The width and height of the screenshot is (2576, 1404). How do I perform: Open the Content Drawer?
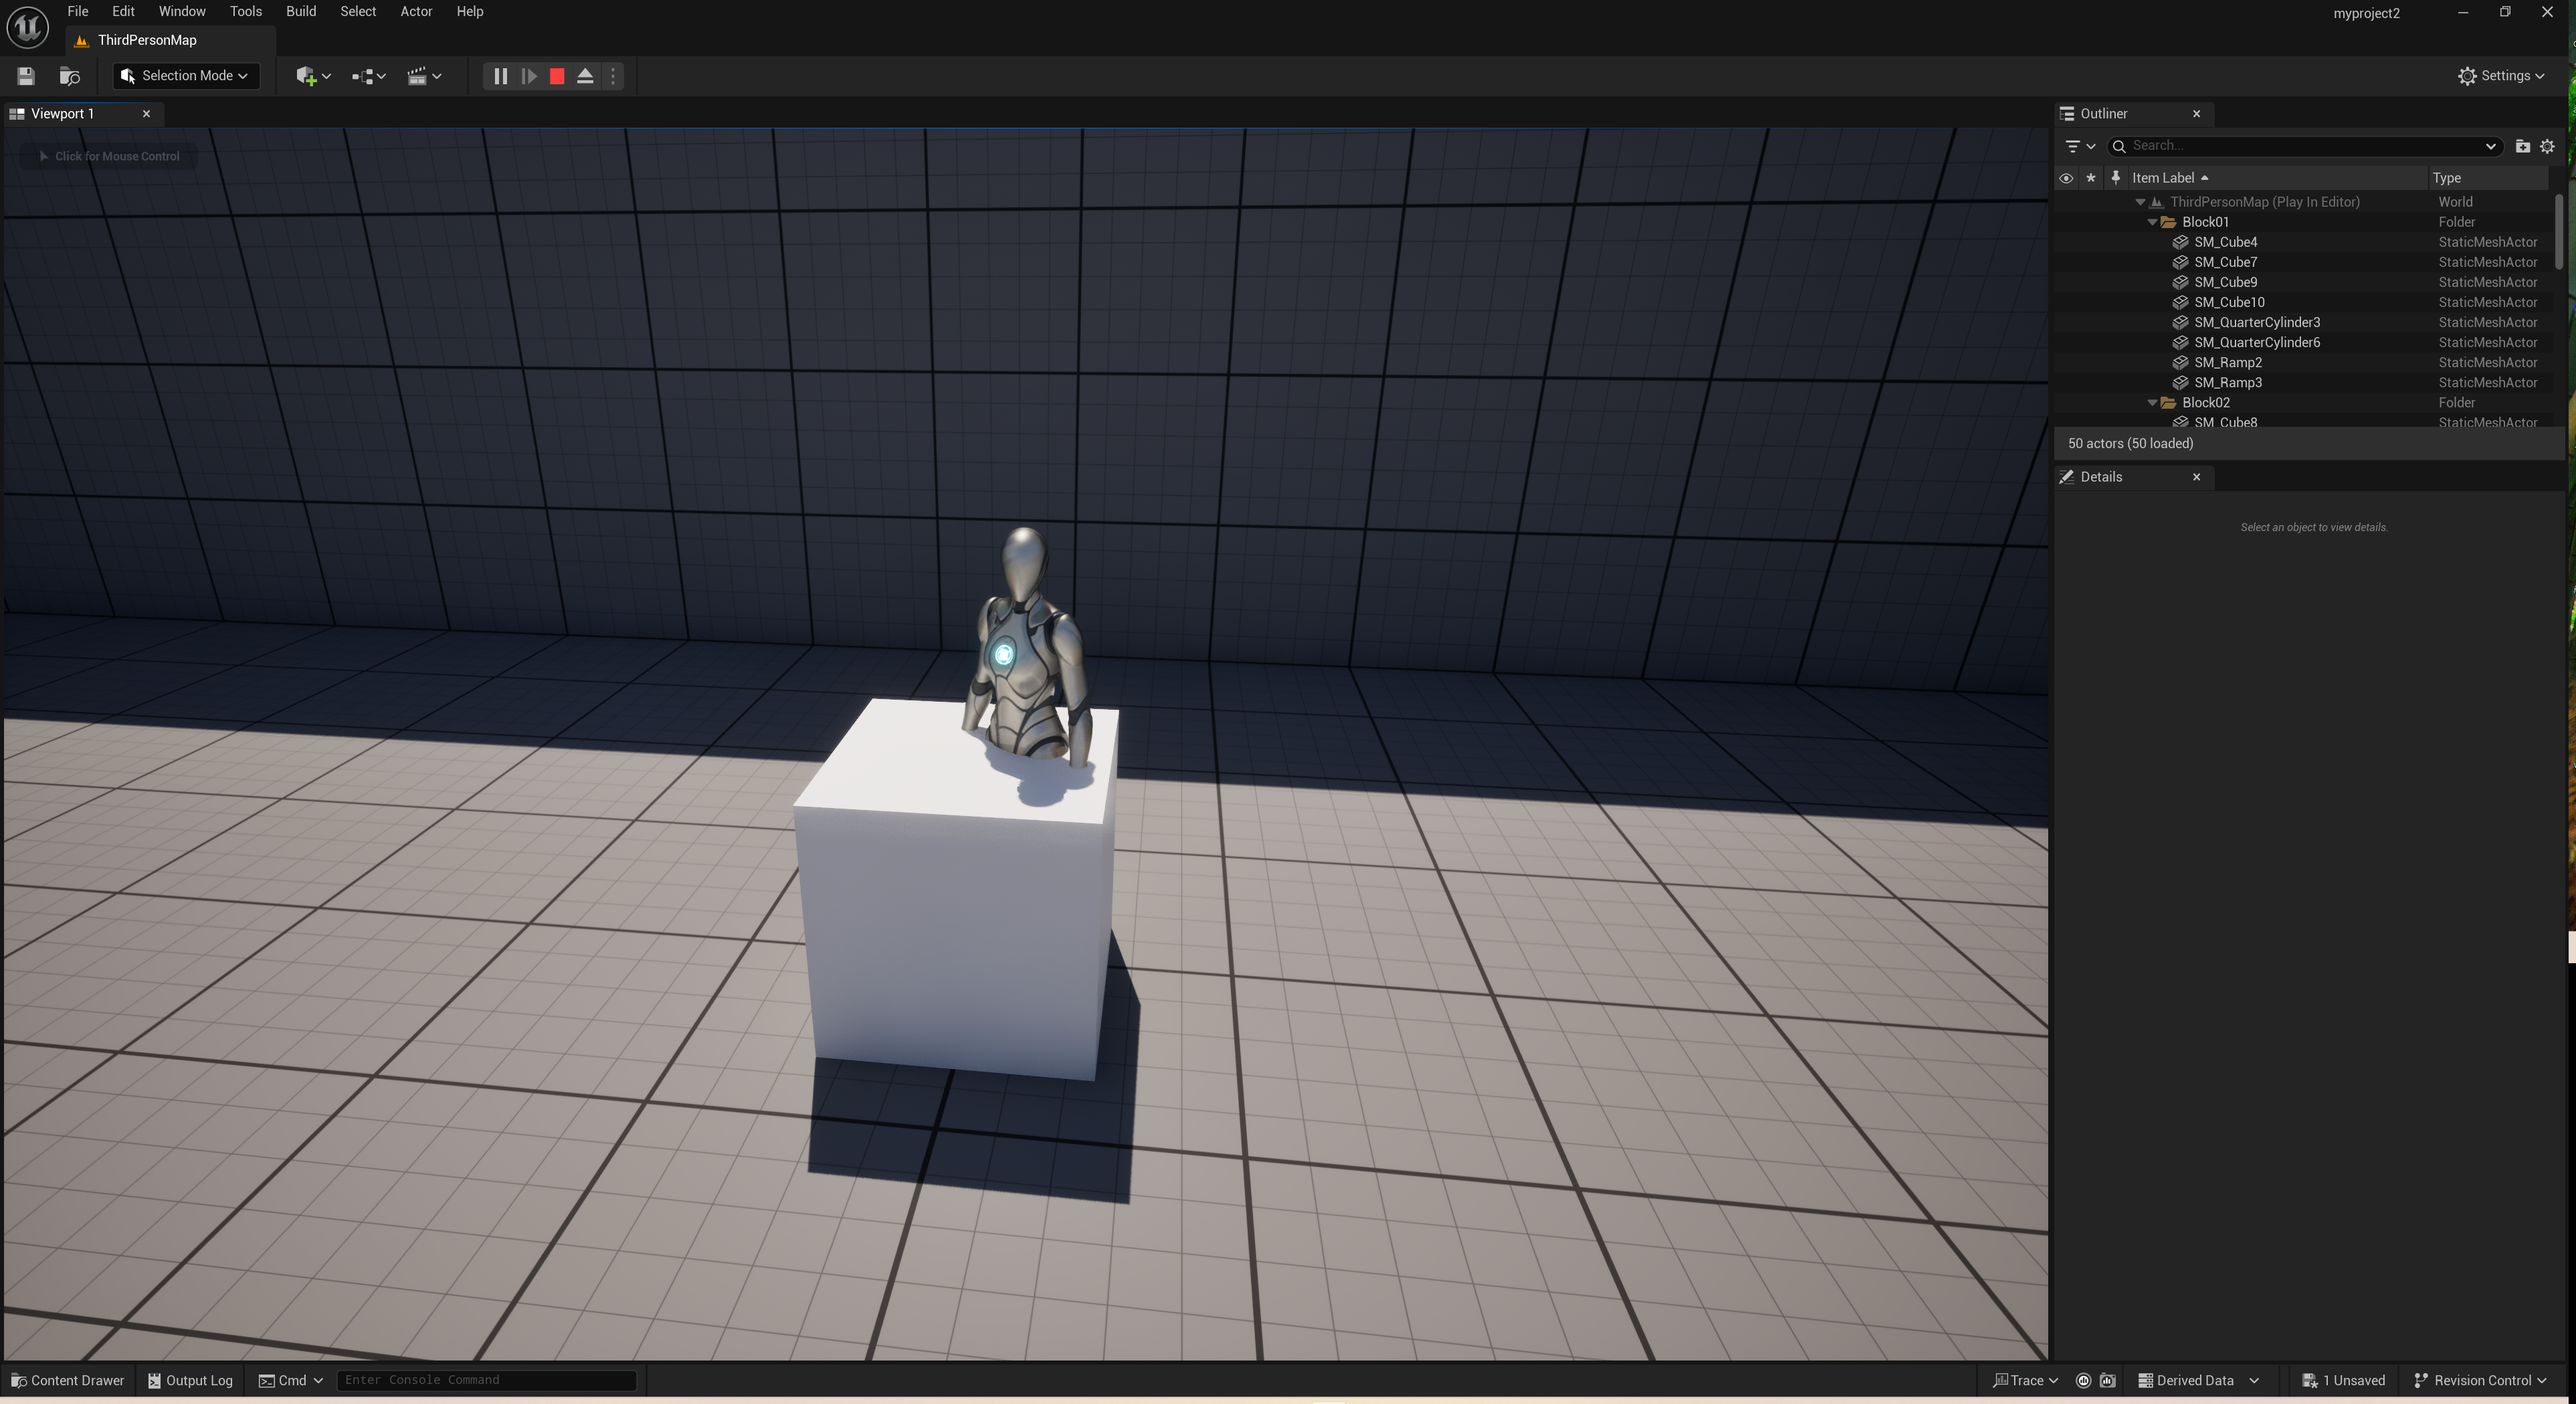[67, 1380]
